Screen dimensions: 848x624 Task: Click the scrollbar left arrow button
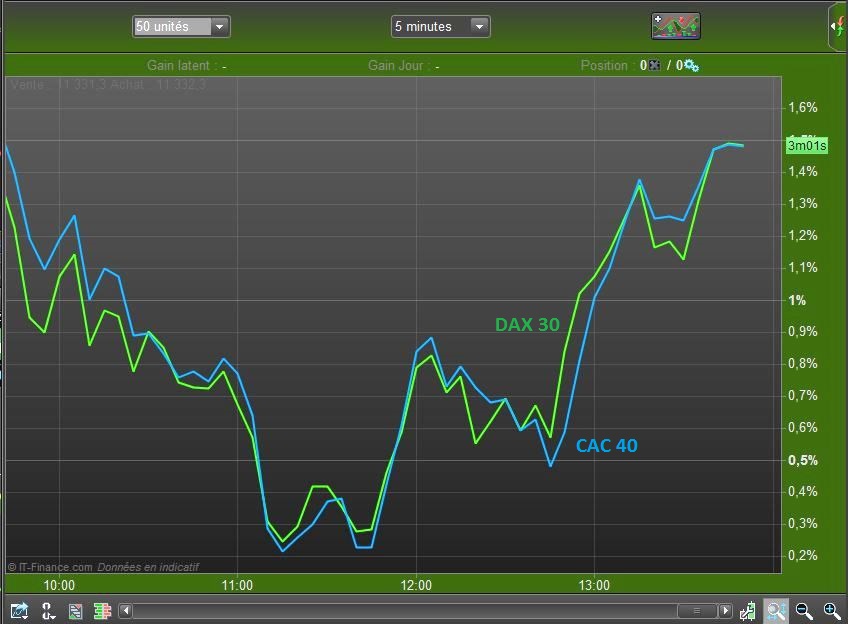pos(125,611)
